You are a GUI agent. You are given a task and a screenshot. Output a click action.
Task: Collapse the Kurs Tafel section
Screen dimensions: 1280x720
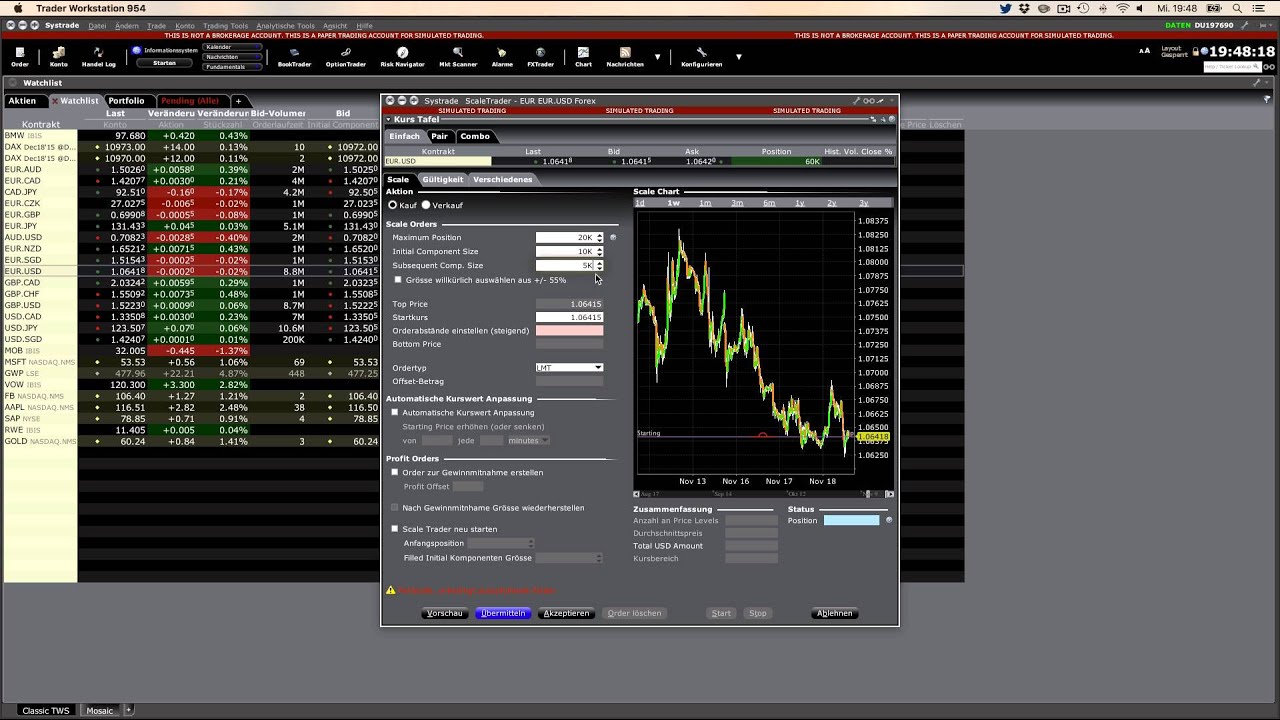[x=388, y=120]
